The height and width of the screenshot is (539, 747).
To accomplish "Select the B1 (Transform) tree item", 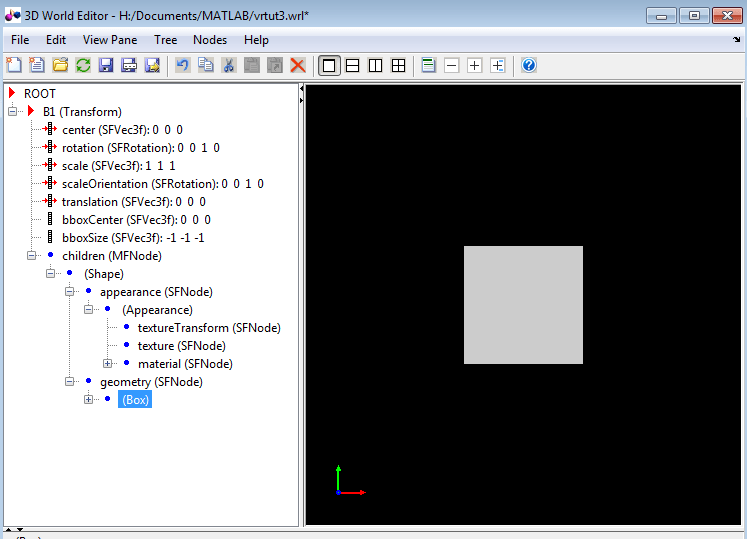I will pos(82,112).
